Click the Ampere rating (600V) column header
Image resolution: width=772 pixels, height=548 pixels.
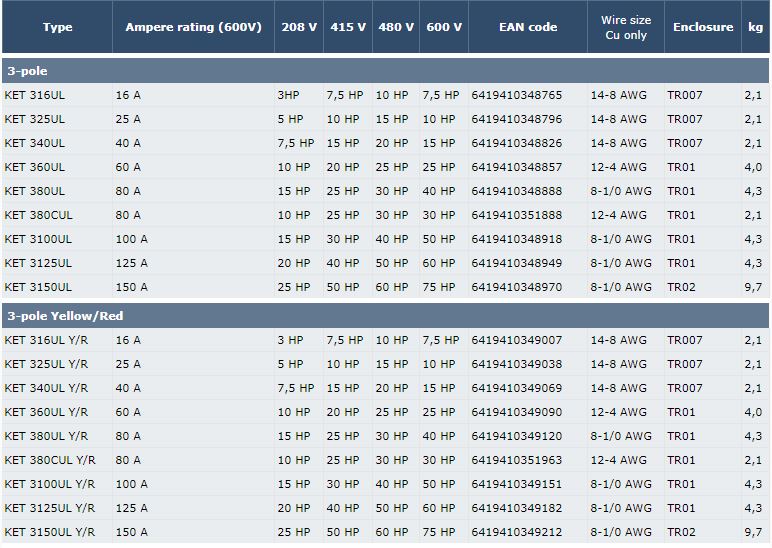(x=193, y=27)
